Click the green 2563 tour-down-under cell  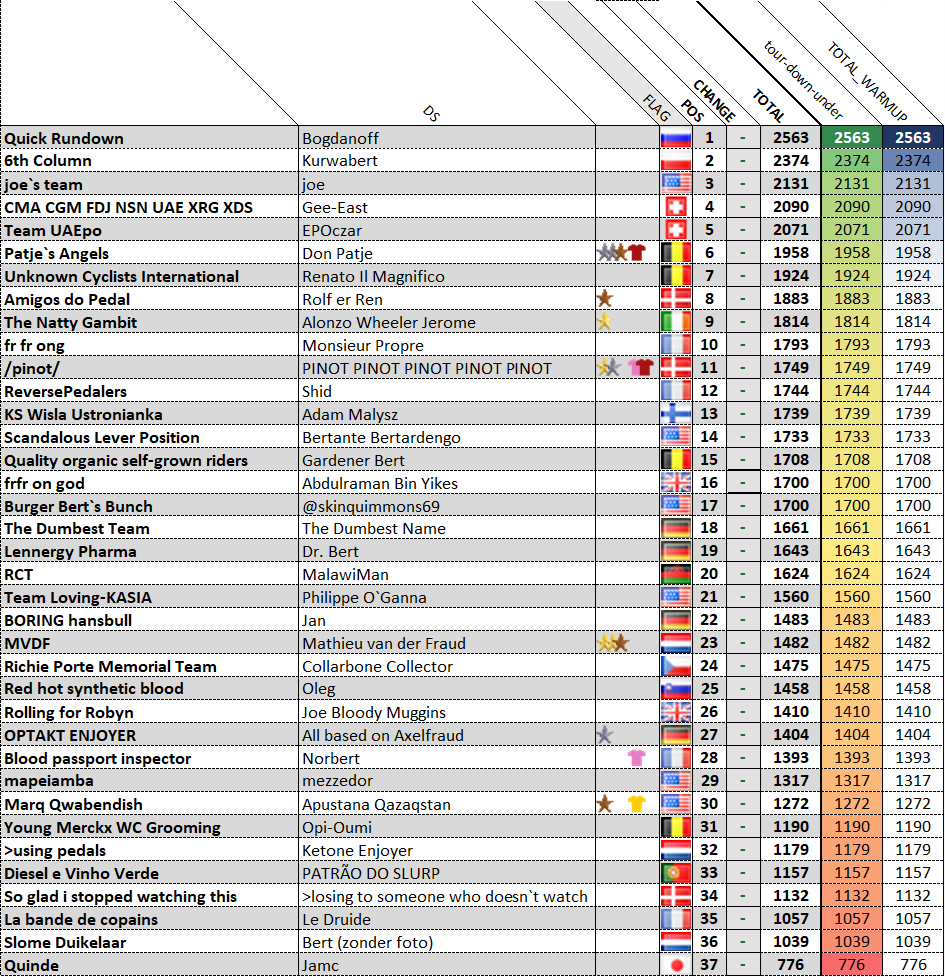(852, 138)
